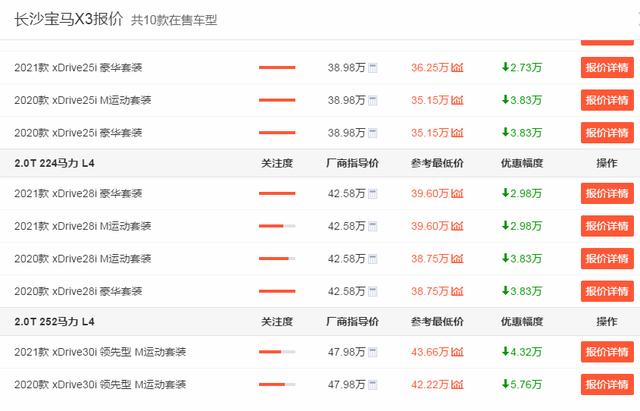View price trend chart for 2020款 xDrive25i M运动套装
This screenshot has width=640, height=411.
pyautogui.click(x=457, y=100)
